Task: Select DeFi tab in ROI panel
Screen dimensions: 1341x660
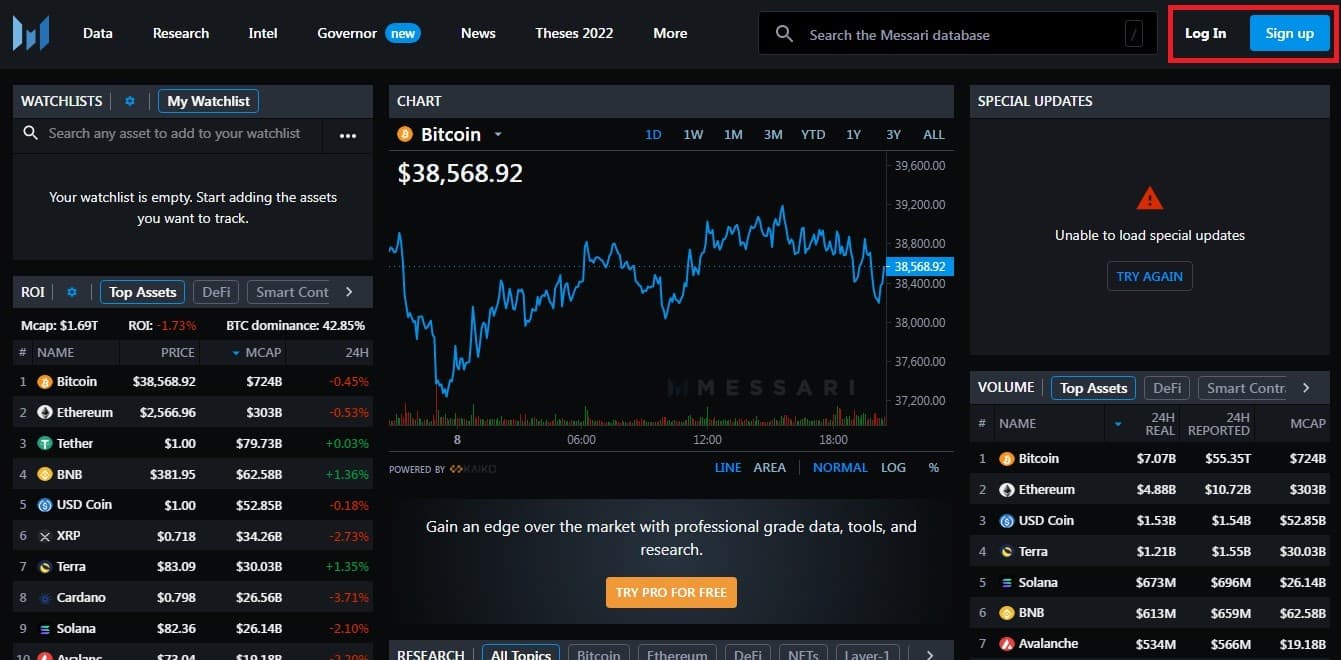Action: pos(216,292)
